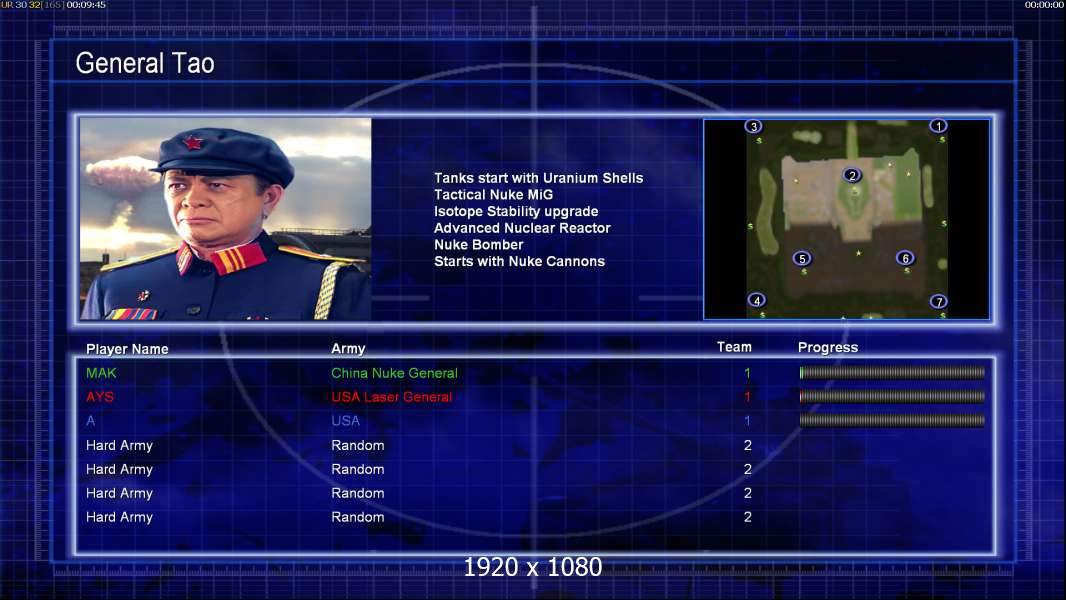Image resolution: width=1066 pixels, height=600 pixels.
Task: Click the "Army" column header
Action: [348, 349]
